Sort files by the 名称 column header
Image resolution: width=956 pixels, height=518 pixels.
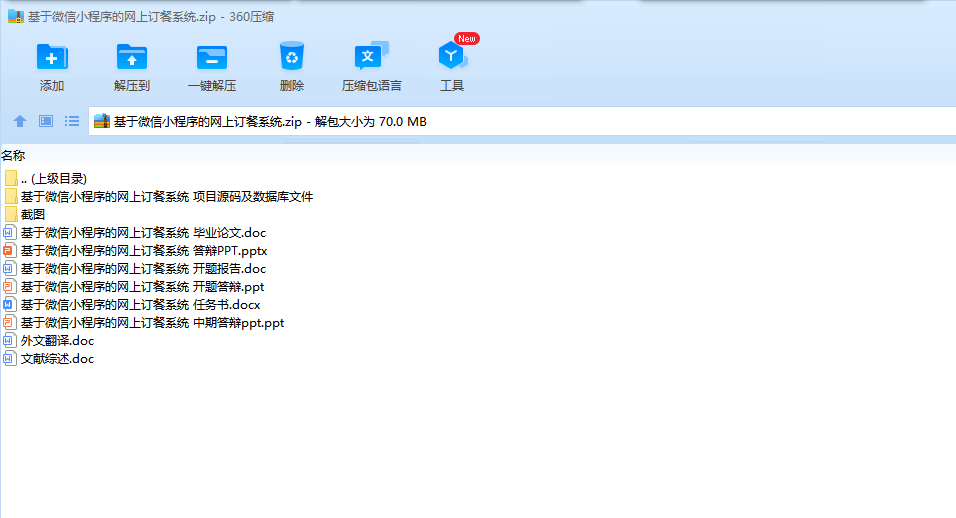coord(13,155)
